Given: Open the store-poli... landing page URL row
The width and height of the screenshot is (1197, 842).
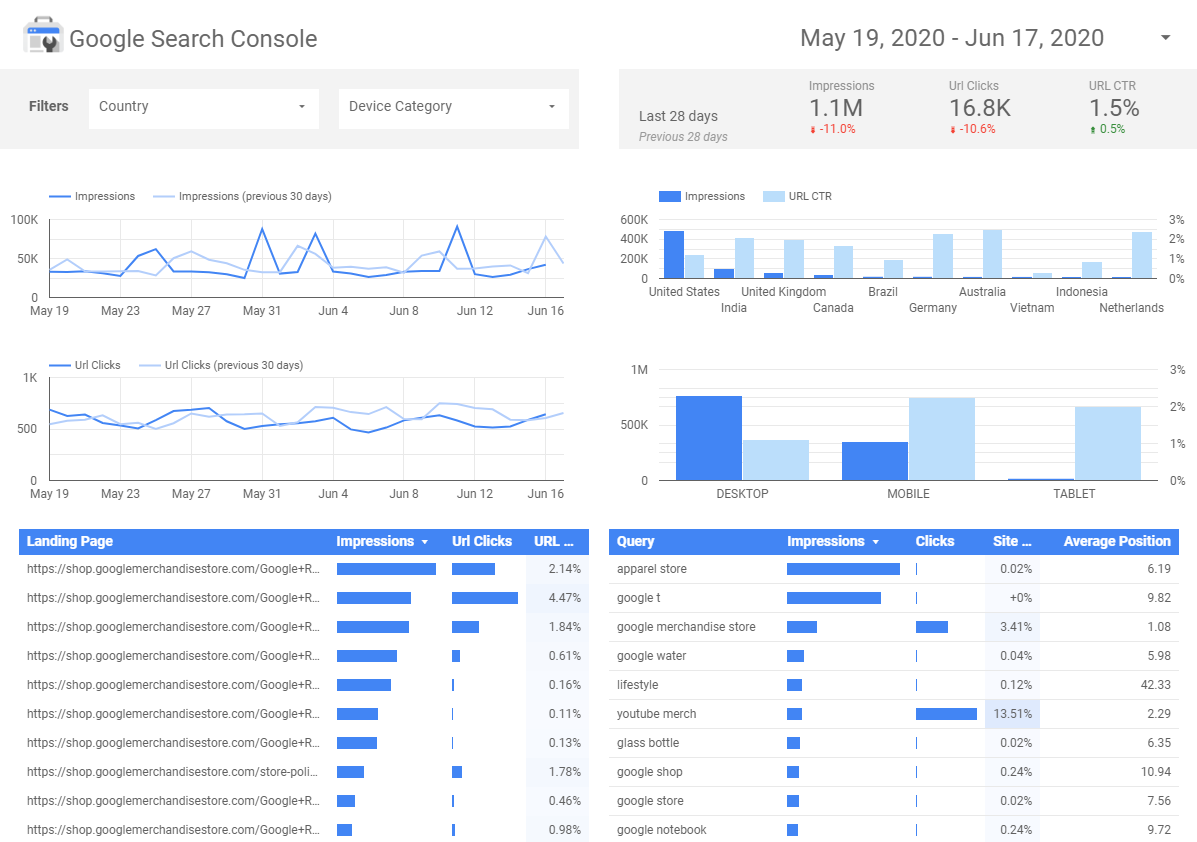Looking at the screenshot, I should click(173, 772).
